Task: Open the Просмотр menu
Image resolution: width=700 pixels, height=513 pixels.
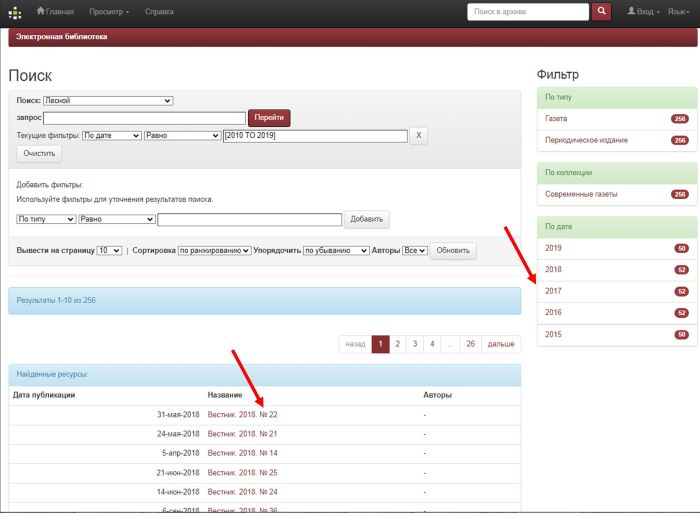Action: [x=109, y=12]
